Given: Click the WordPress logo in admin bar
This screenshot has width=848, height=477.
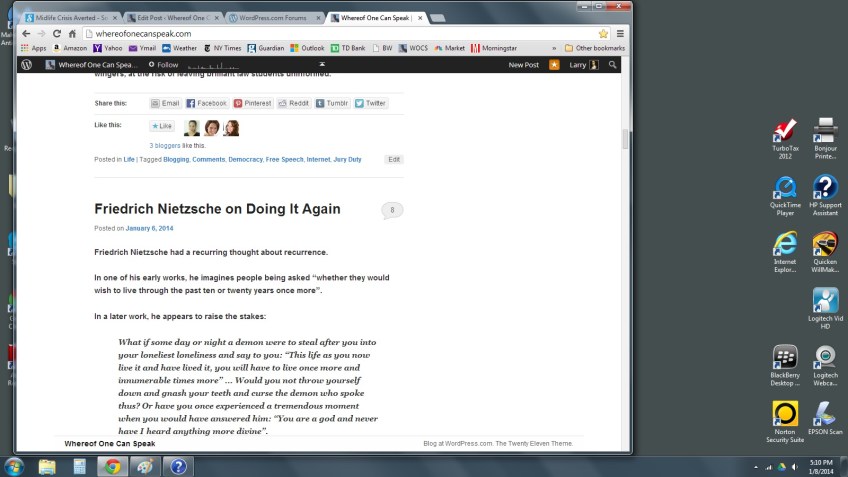Looking at the screenshot, I should click(x=26, y=65).
